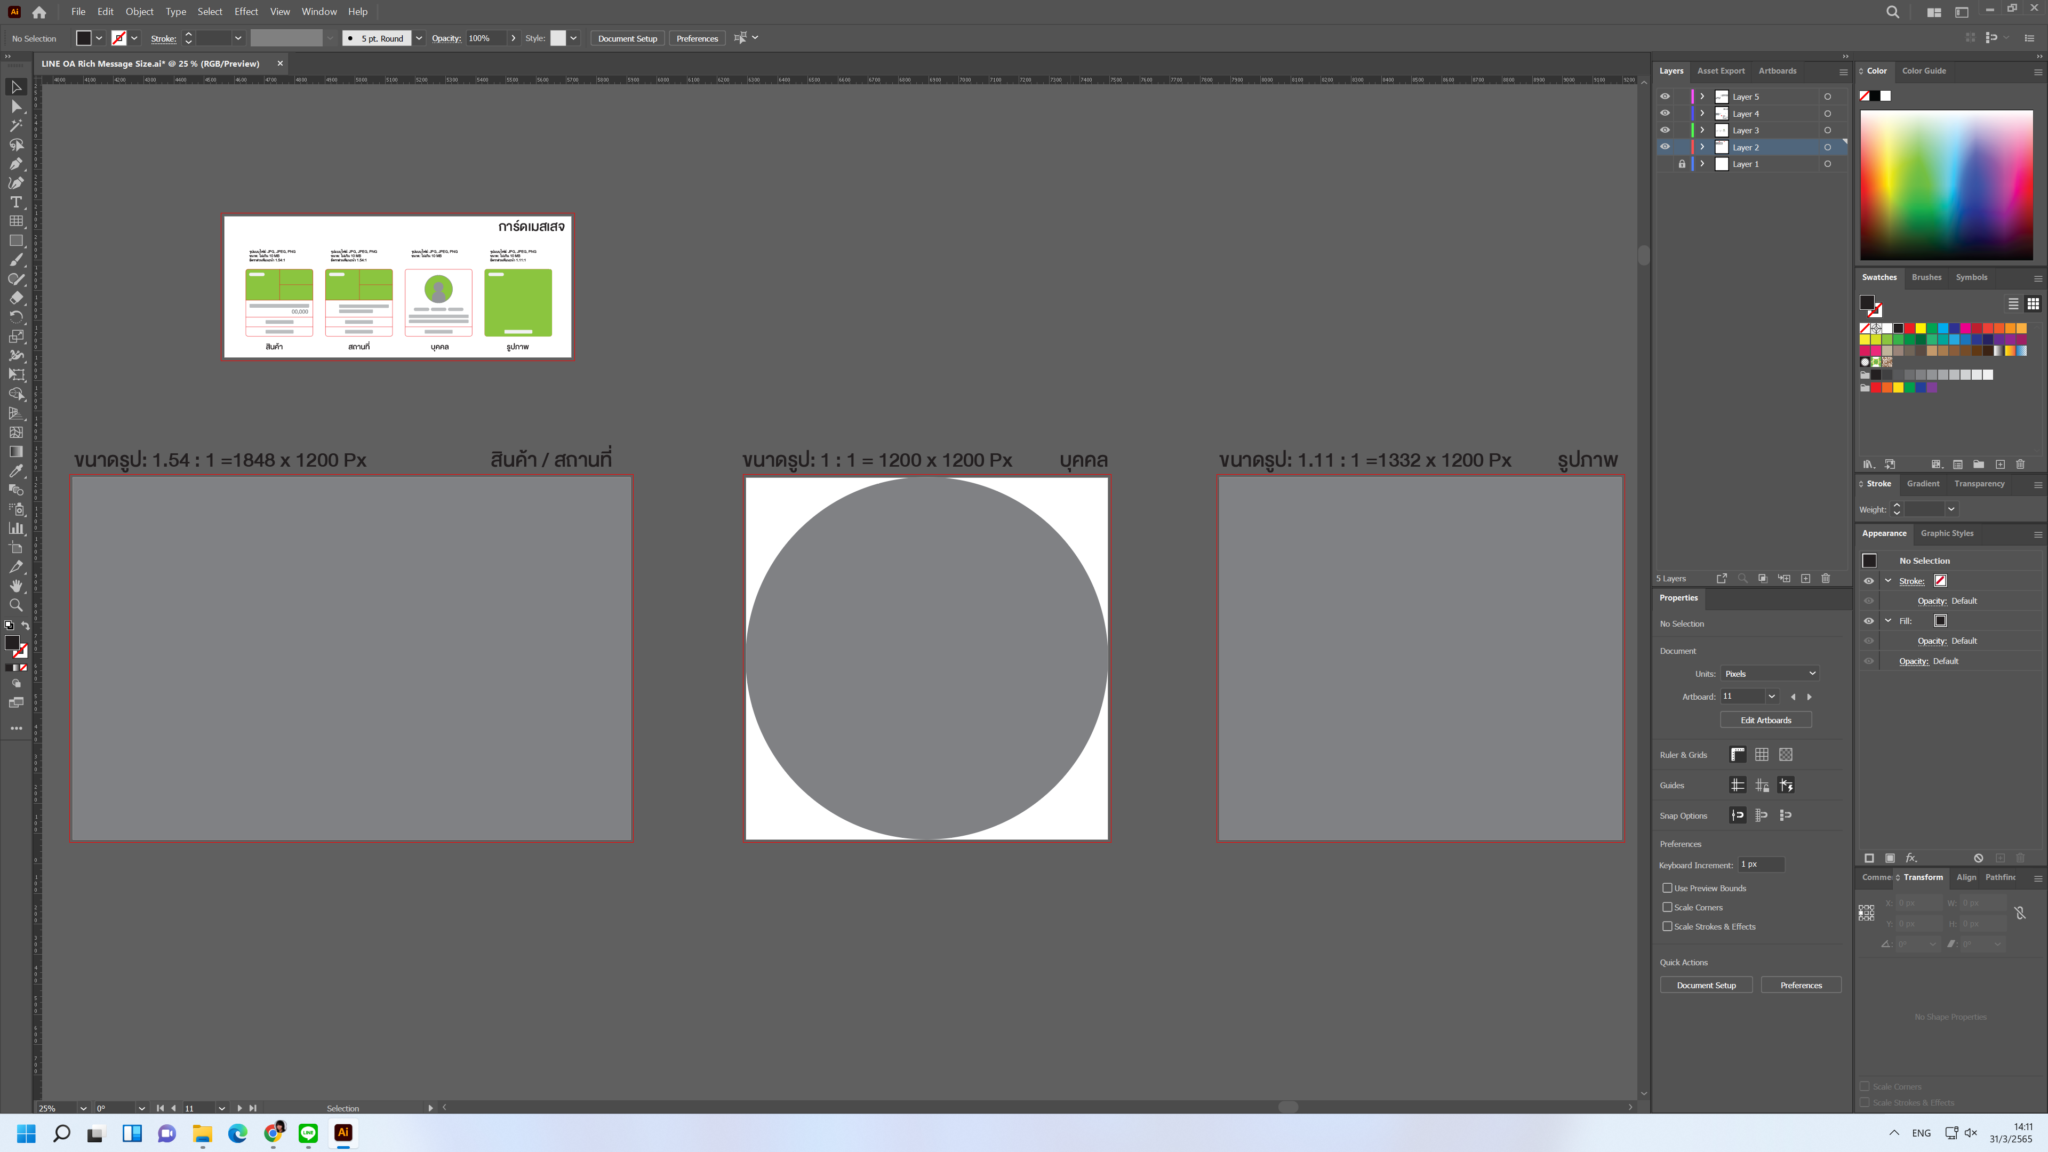Image resolution: width=2048 pixels, height=1152 pixels.
Task: Select the Rectangle tool
Action: [x=16, y=240]
